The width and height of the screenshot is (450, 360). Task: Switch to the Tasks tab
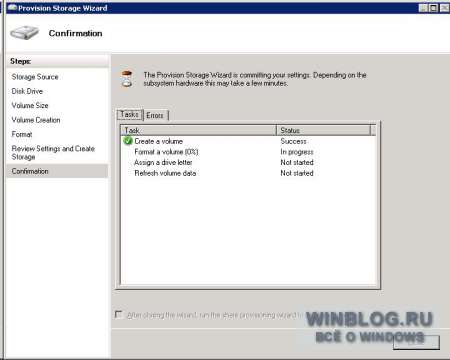[130, 115]
